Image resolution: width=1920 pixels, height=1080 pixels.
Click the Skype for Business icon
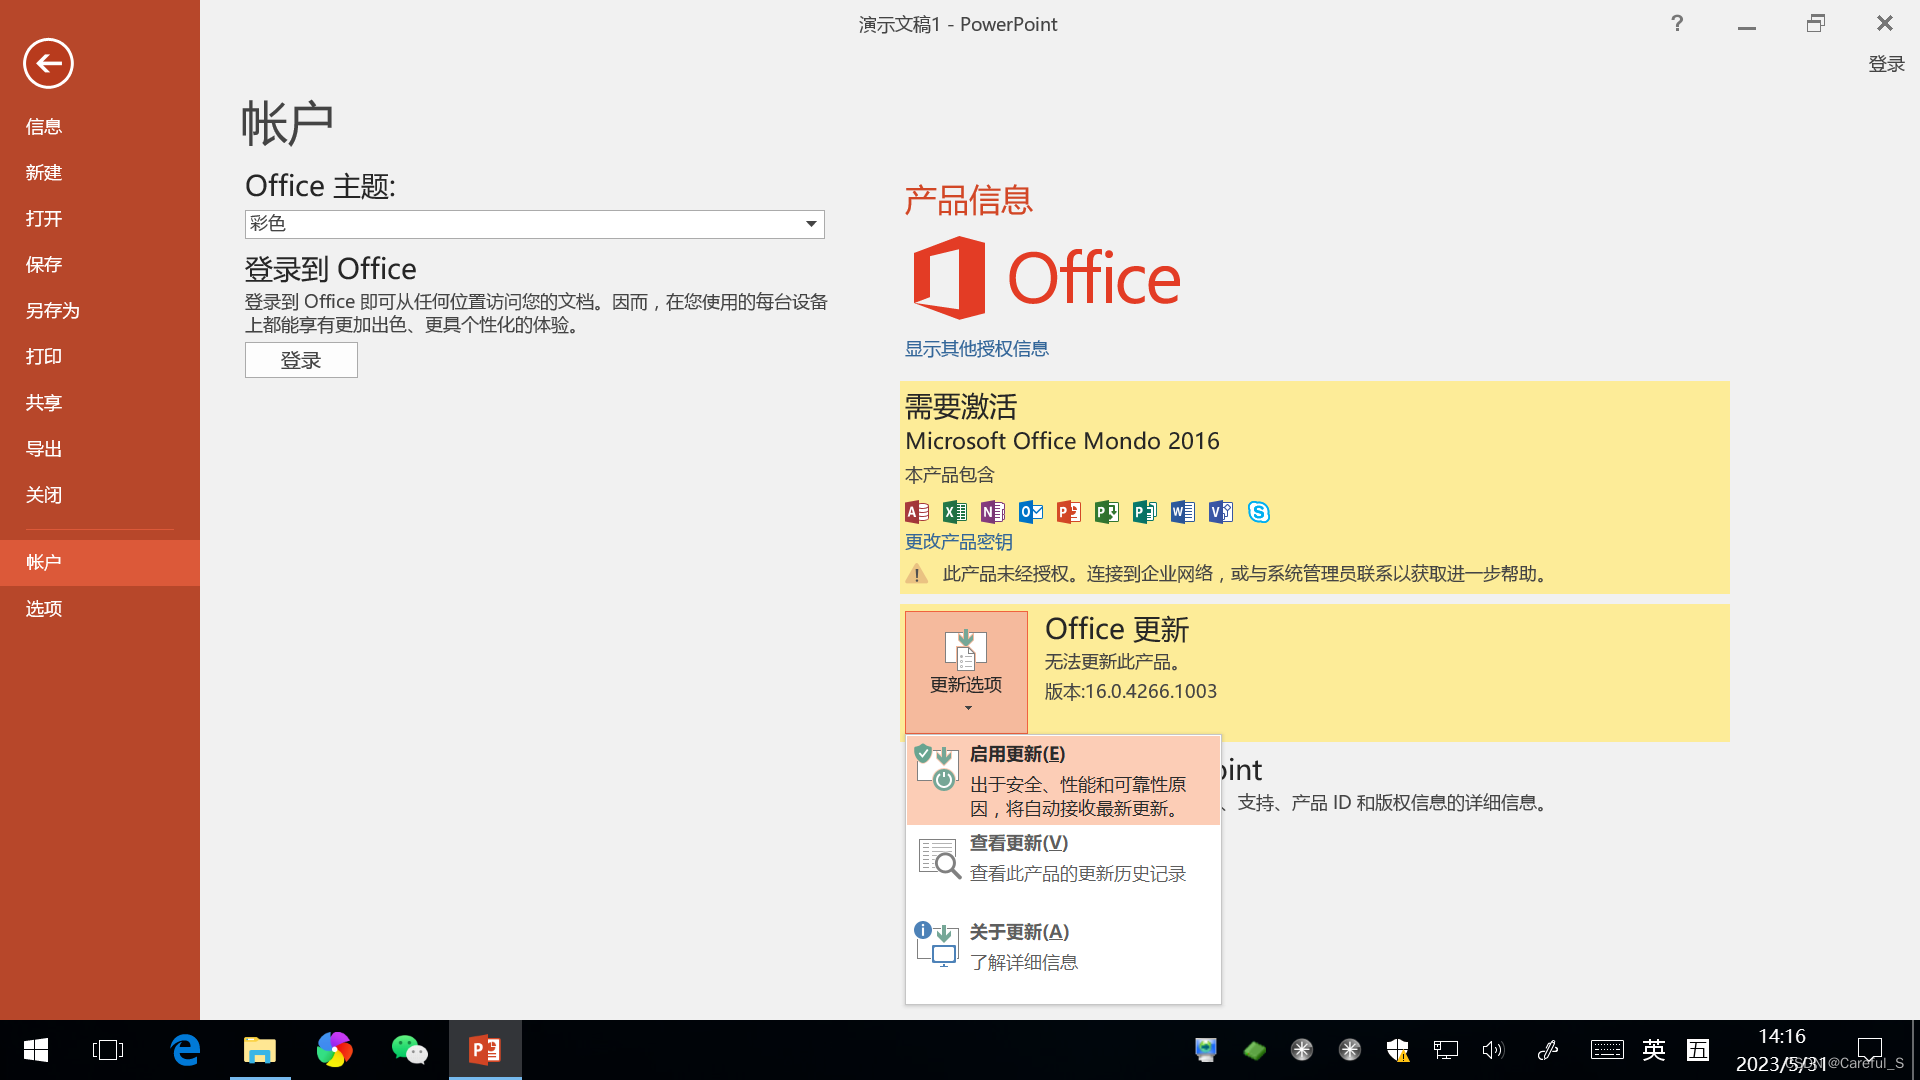[1259, 512]
